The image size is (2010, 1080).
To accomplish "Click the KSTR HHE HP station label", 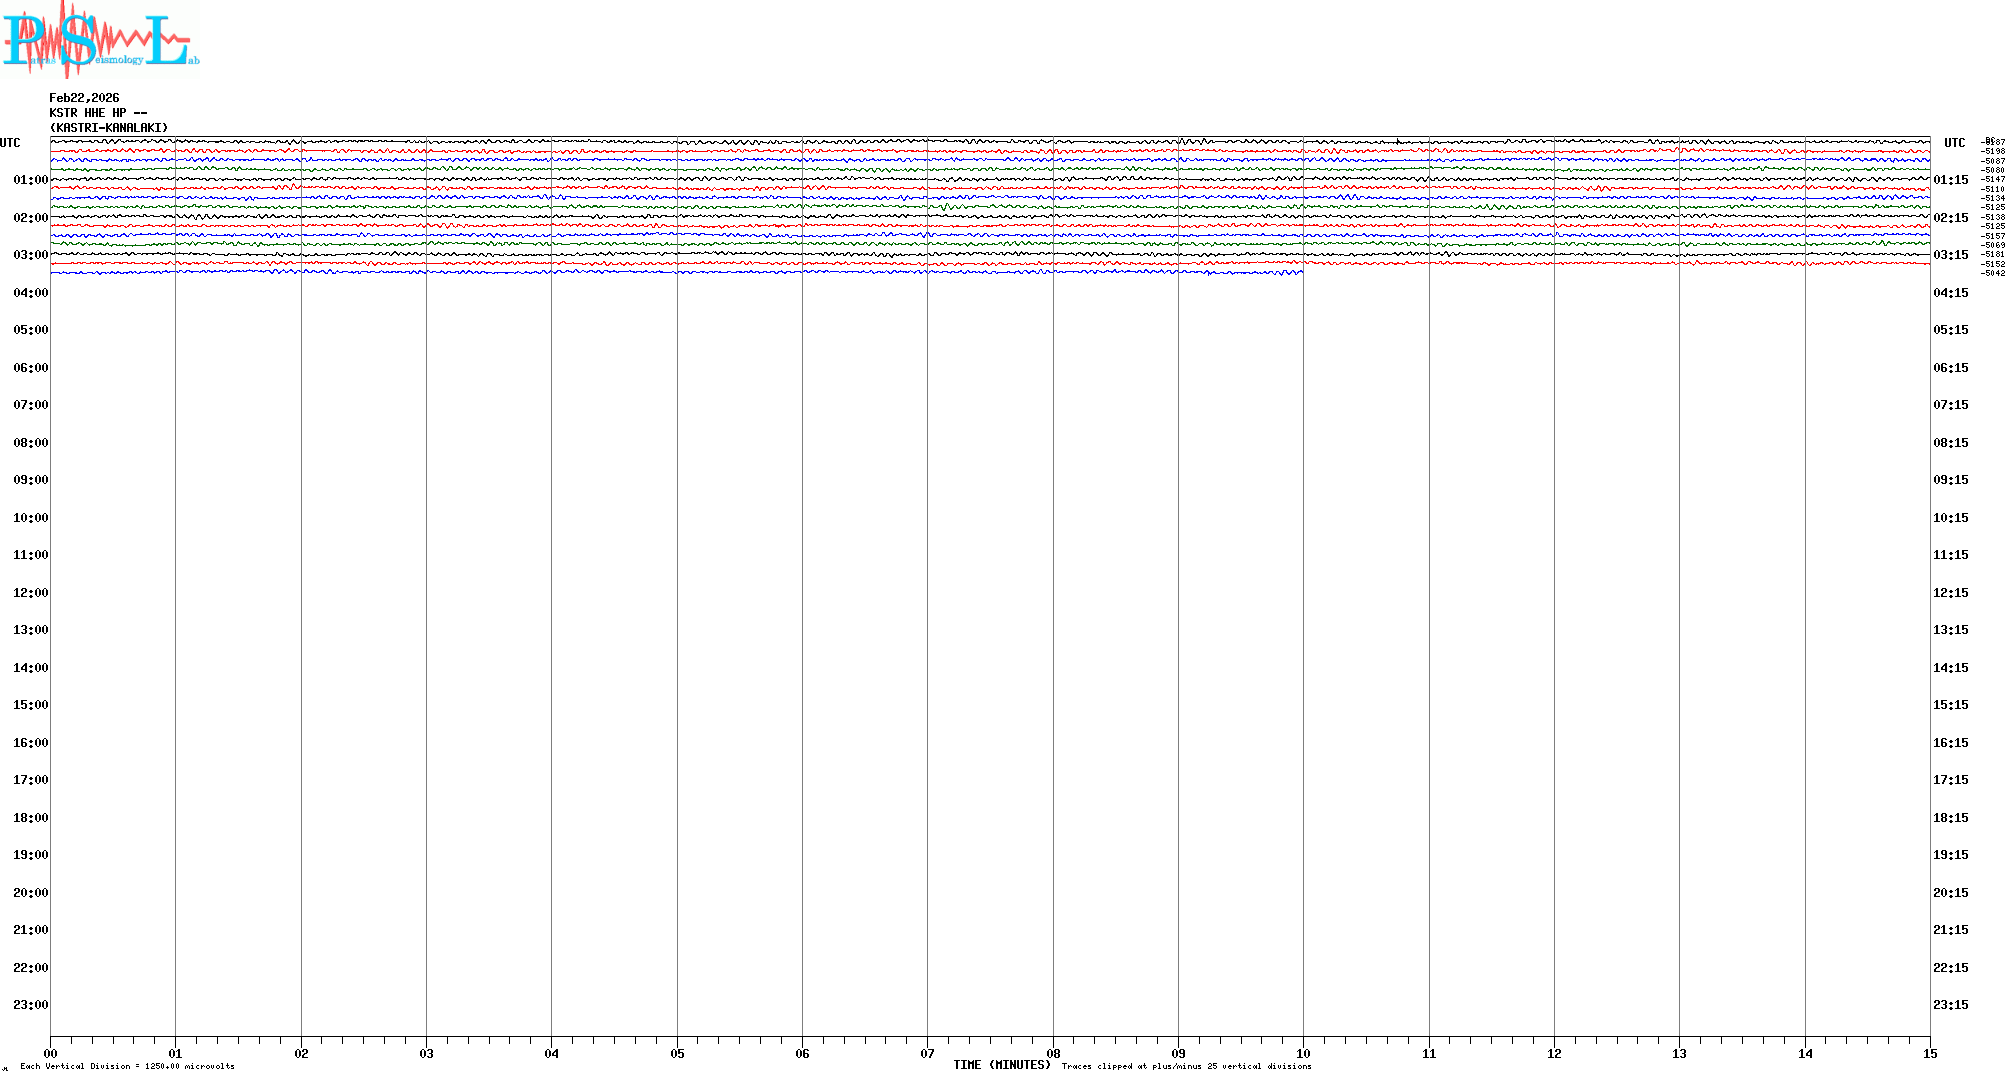I will 98,113.
